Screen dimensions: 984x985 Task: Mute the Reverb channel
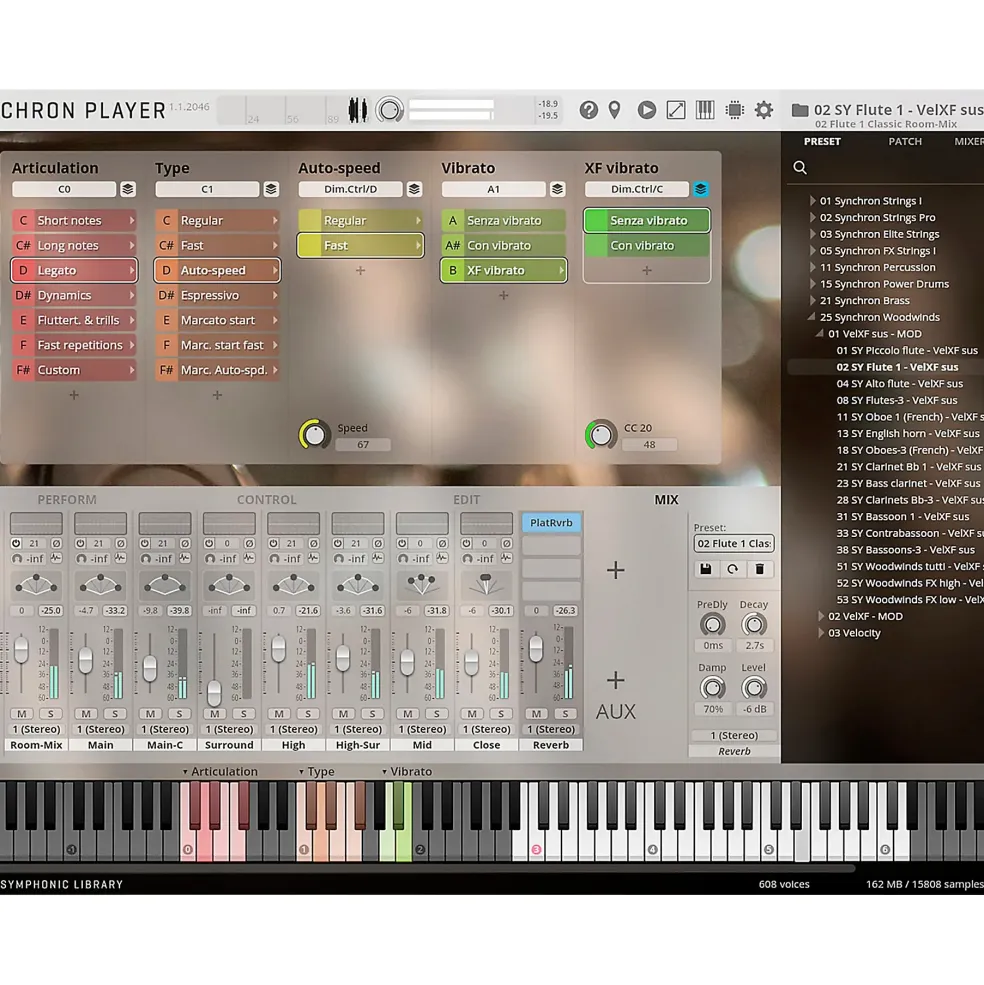point(537,714)
